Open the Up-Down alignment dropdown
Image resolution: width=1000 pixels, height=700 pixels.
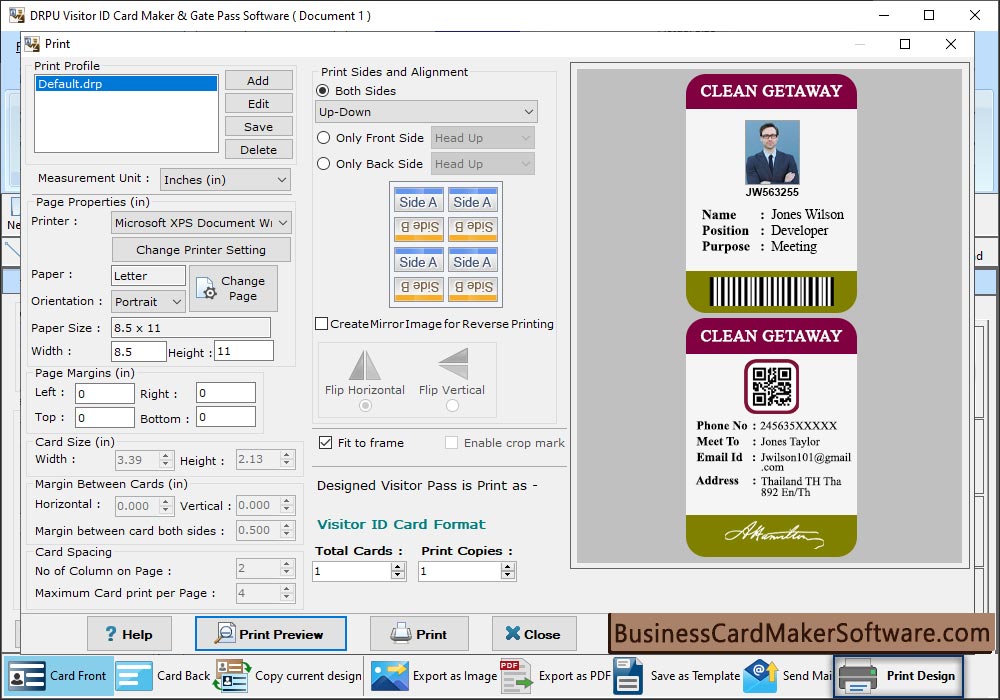pos(426,112)
